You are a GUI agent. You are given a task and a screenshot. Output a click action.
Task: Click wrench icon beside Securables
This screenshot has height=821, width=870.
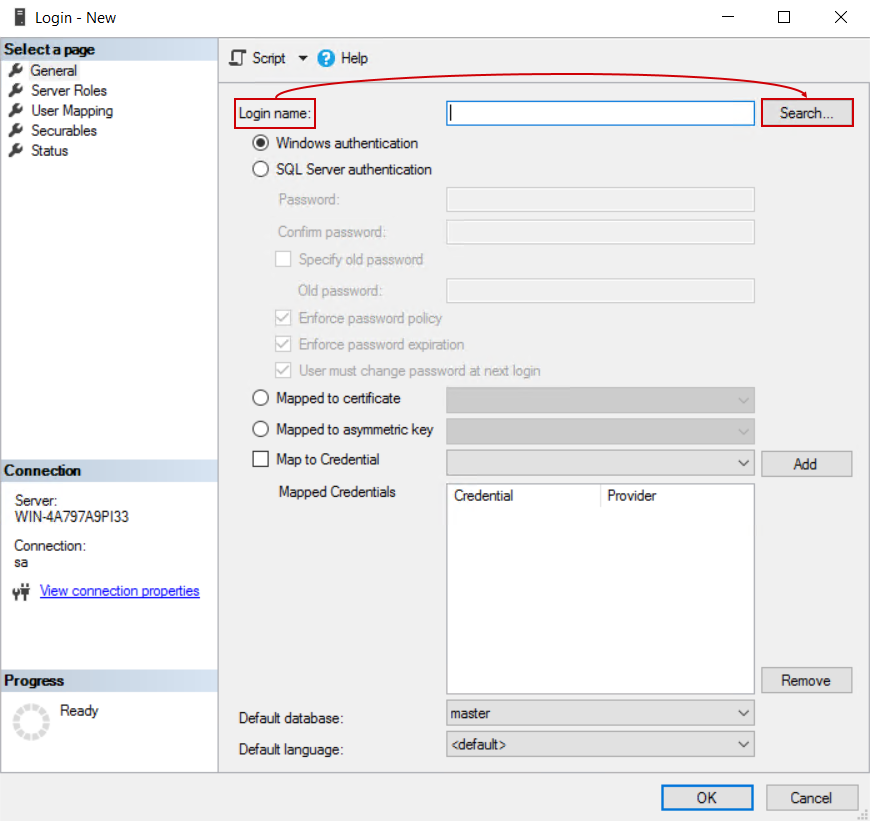[x=15, y=130]
